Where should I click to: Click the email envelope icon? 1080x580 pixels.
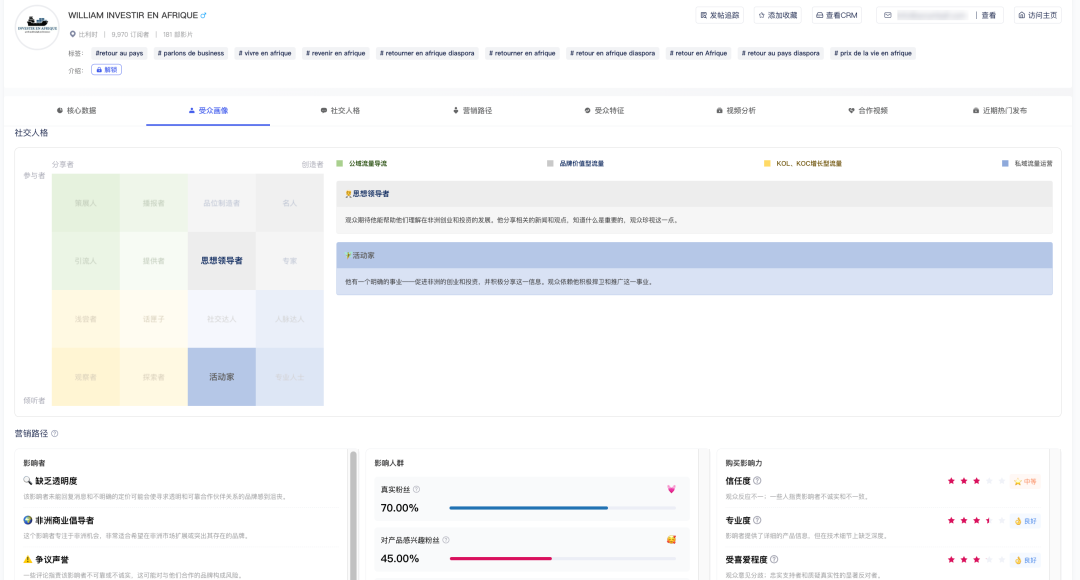tap(887, 15)
